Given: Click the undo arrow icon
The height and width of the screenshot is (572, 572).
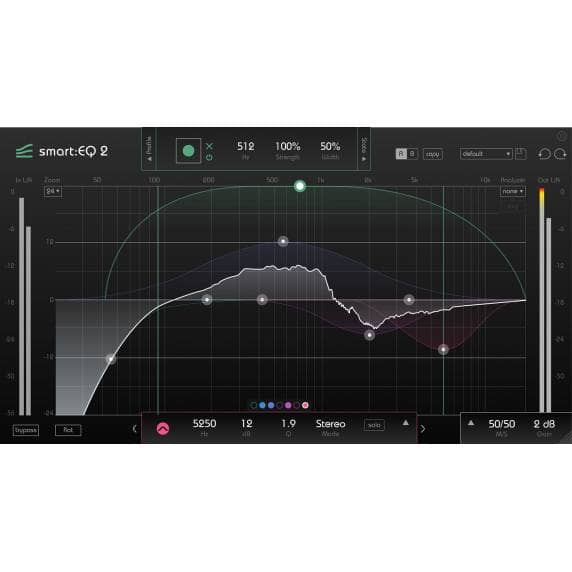Looking at the screenshot, I should [x=544, y=154].
